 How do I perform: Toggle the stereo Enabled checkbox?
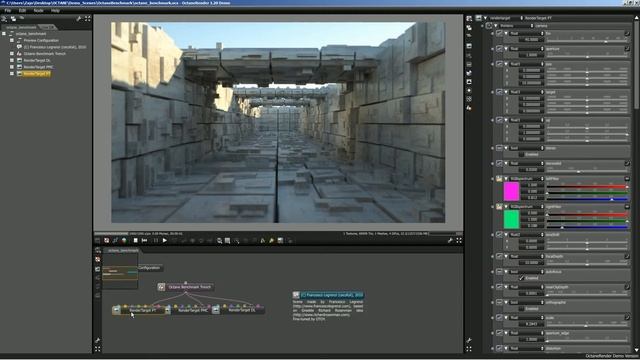tap(521, 155)
